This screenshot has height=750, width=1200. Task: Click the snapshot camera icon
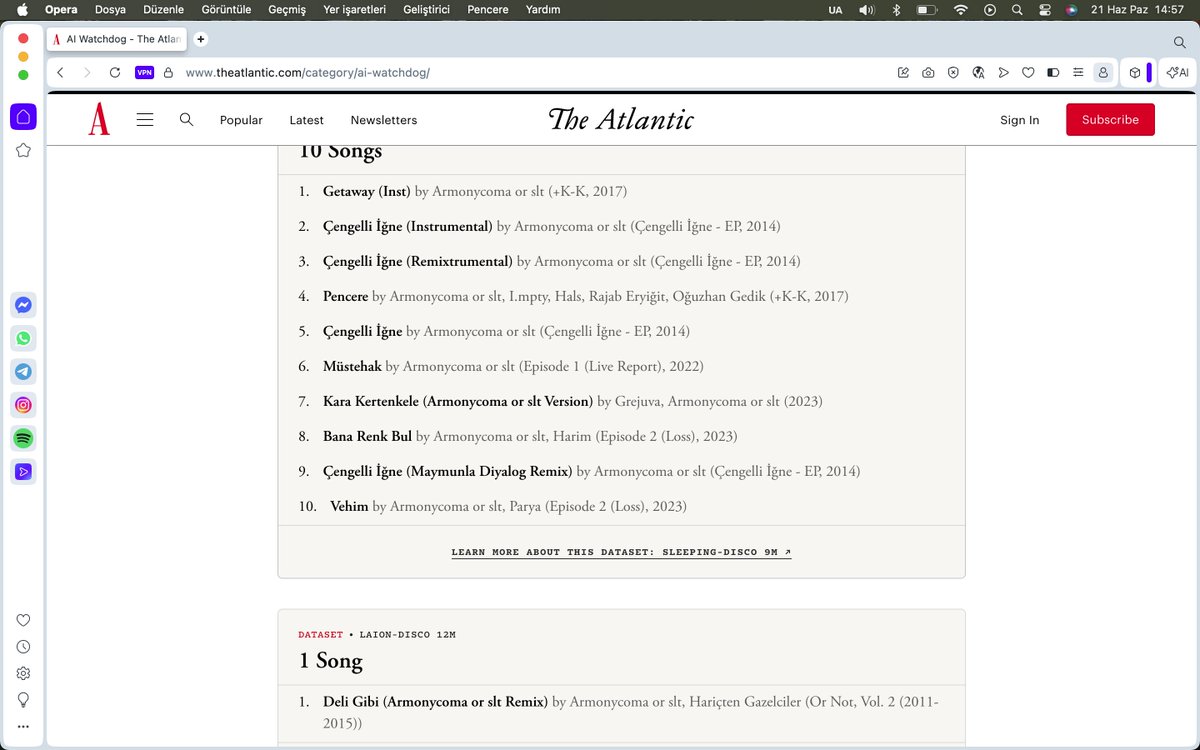coord(928,72)
